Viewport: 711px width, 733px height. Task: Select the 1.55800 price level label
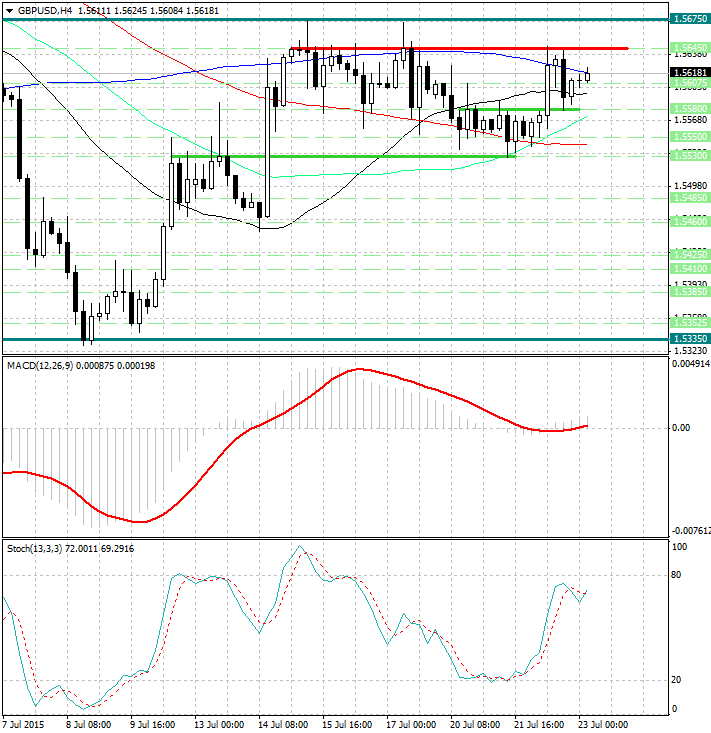point(690,108)
